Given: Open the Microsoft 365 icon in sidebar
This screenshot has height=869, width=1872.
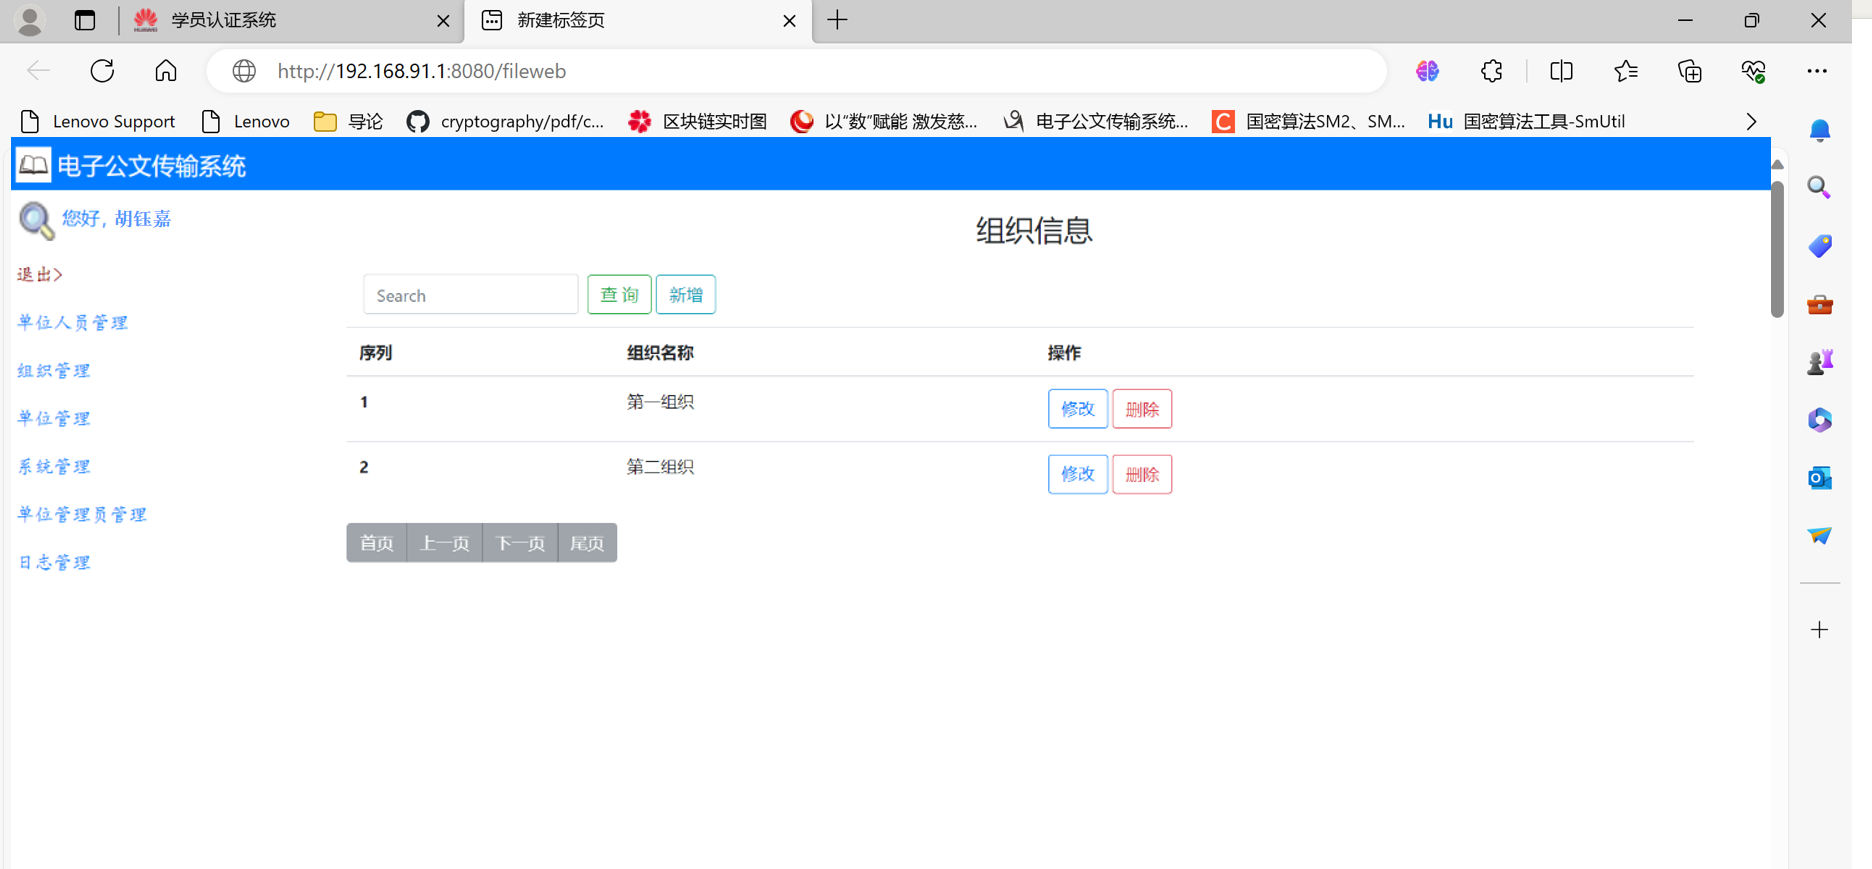Looking at the screenshot, I should tap(1820, 420).
